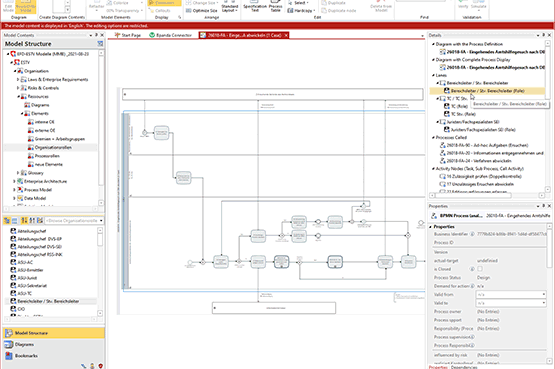Switch to the Bpanda Connector tab

pos(170,35)
